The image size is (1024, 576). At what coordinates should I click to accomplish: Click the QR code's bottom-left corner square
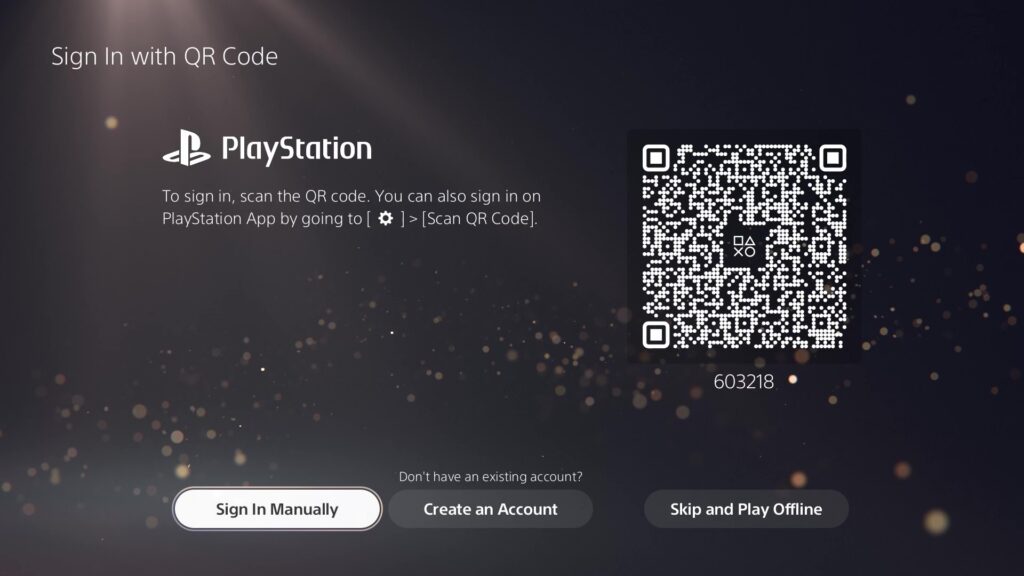[656, 334]
